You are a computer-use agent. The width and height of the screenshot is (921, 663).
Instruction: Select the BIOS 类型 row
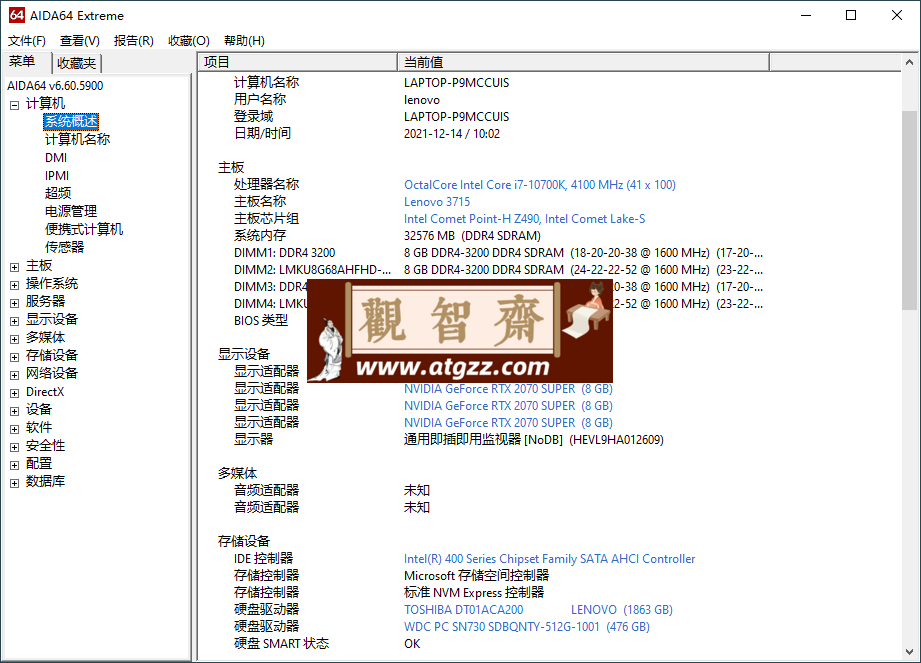tap(261, 321)
